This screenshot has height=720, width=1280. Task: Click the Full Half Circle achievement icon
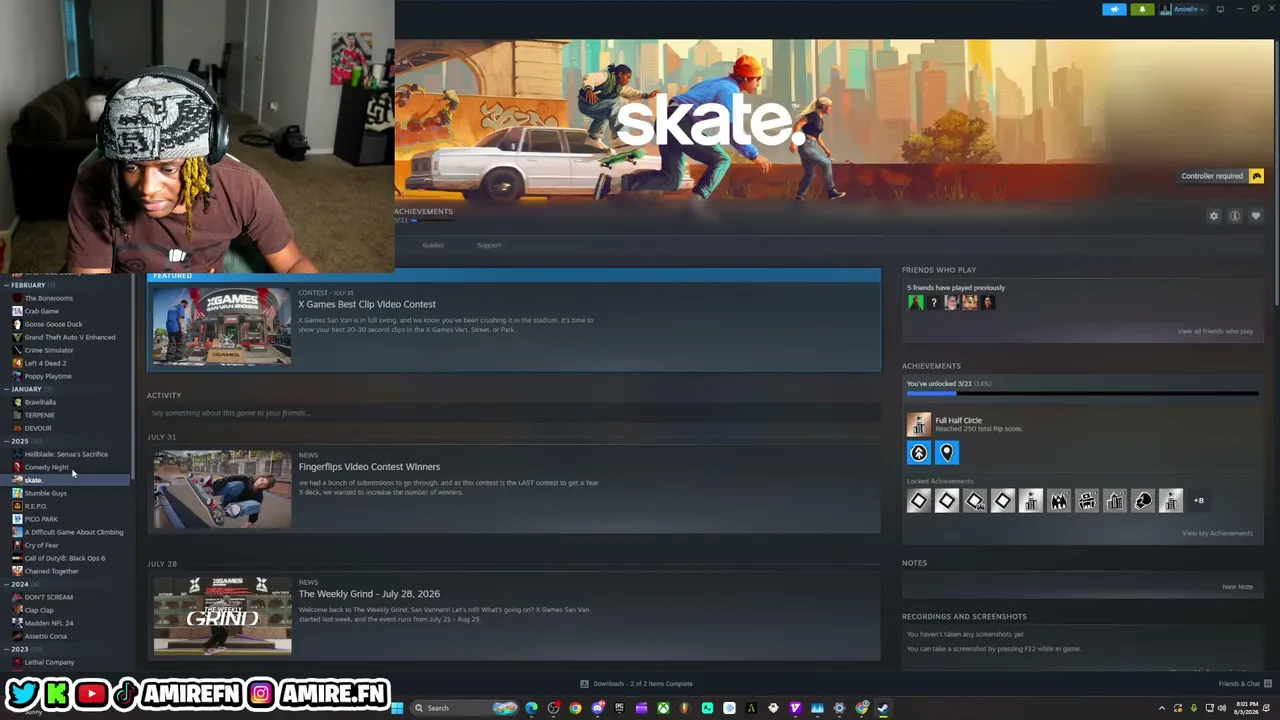(919, 424)
